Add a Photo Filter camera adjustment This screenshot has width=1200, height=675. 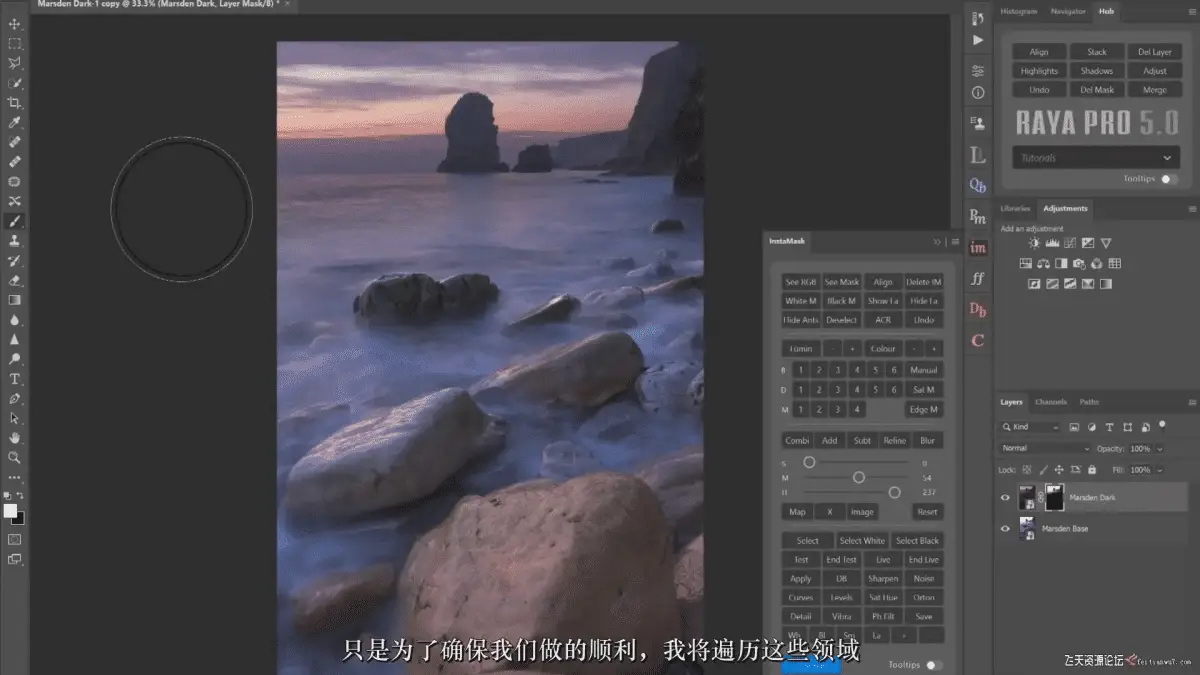click(x=1079, y=264)
